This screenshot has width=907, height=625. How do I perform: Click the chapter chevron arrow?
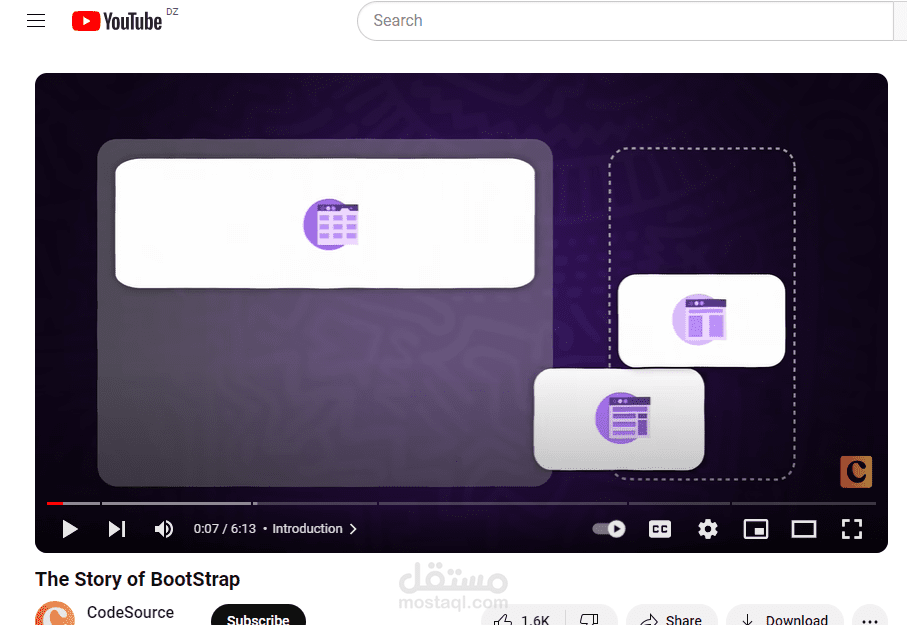tap(353, 529)
